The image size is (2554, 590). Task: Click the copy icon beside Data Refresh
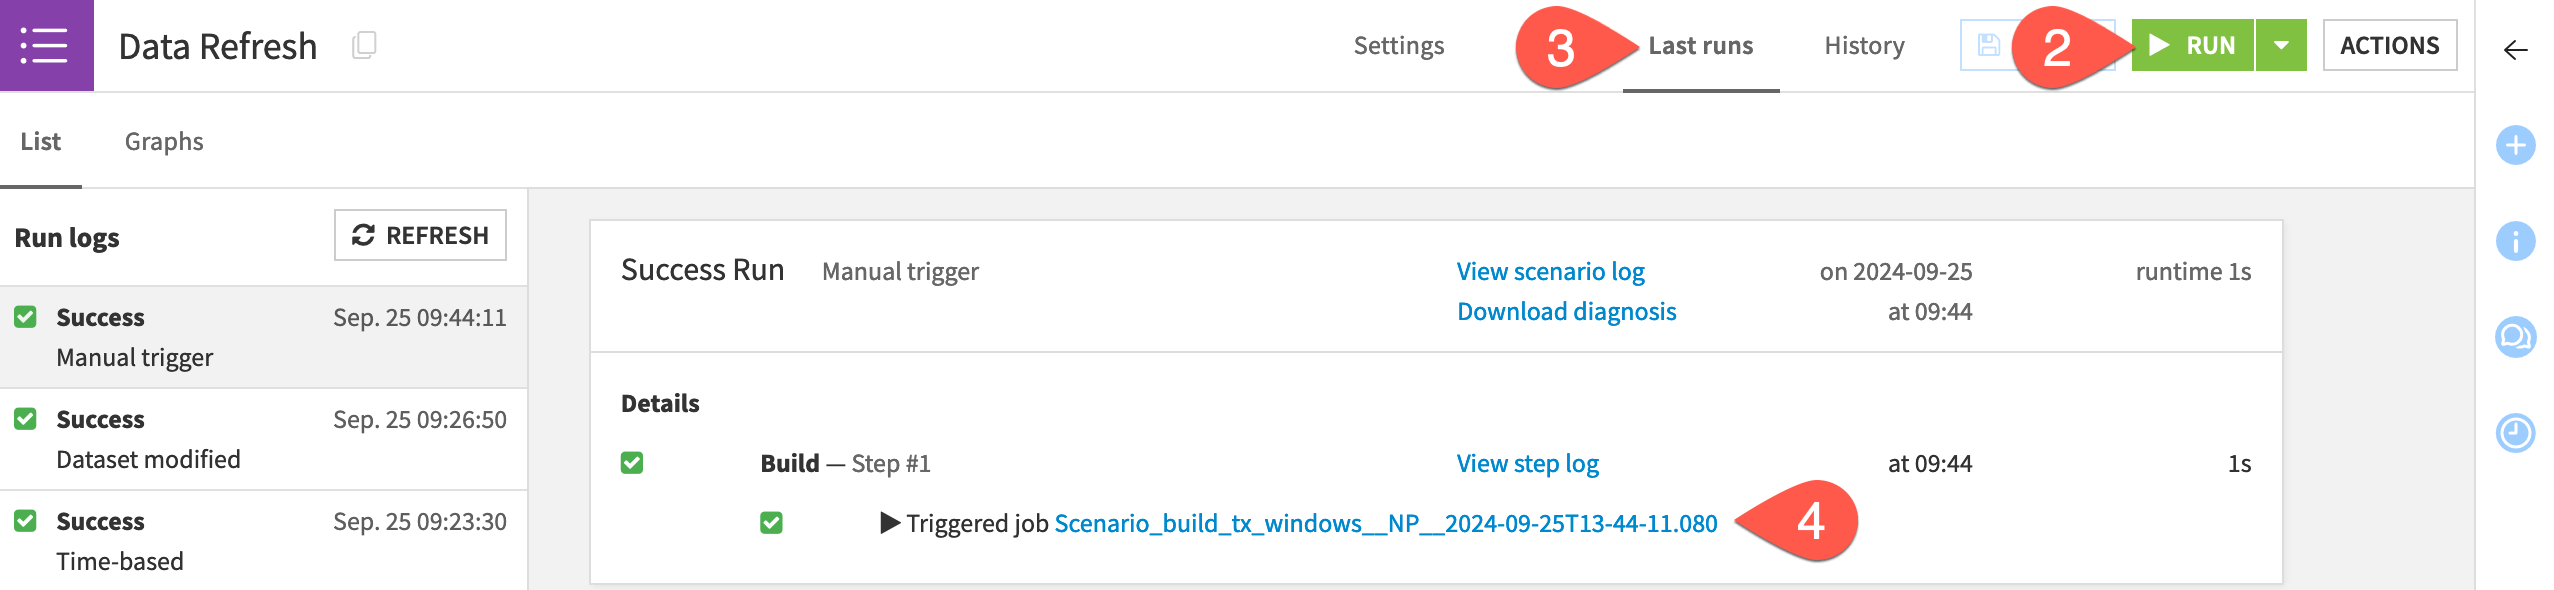pos(364,45)
